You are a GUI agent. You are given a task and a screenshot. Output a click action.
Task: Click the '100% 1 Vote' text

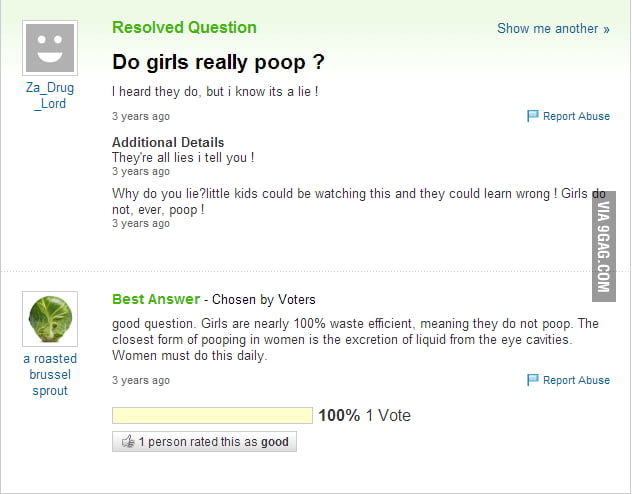click(x=364, y=415)
